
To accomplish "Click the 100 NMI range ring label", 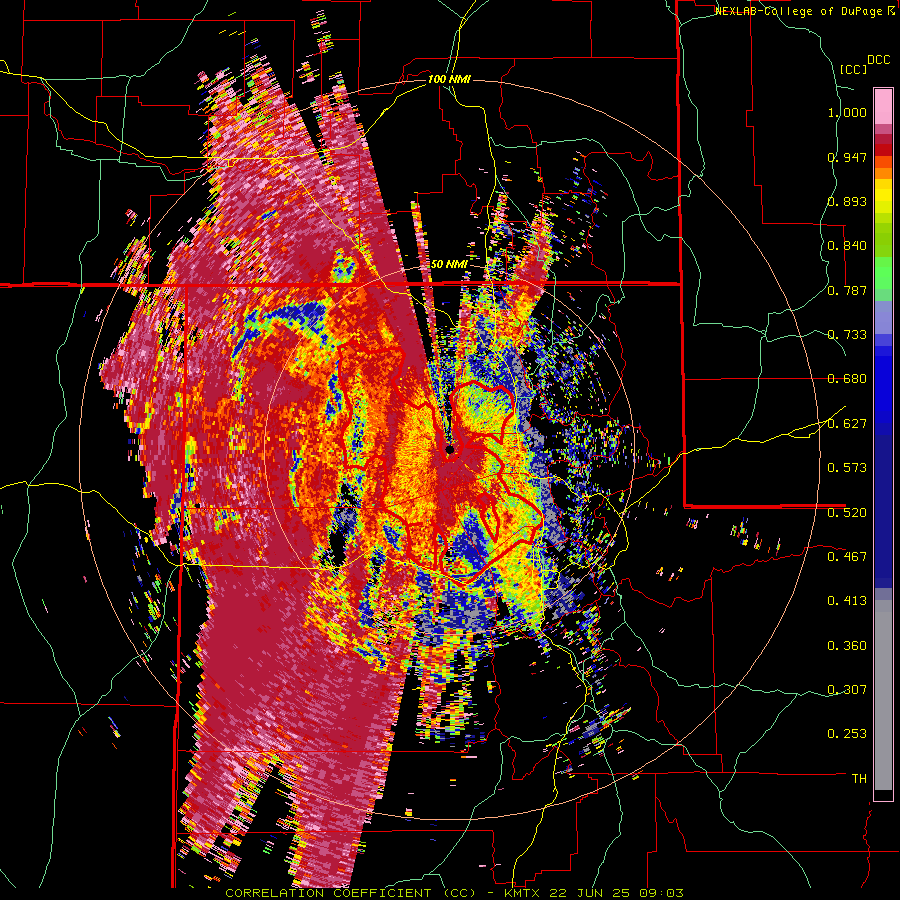I will pyautogui.click(x=449, y=79).
